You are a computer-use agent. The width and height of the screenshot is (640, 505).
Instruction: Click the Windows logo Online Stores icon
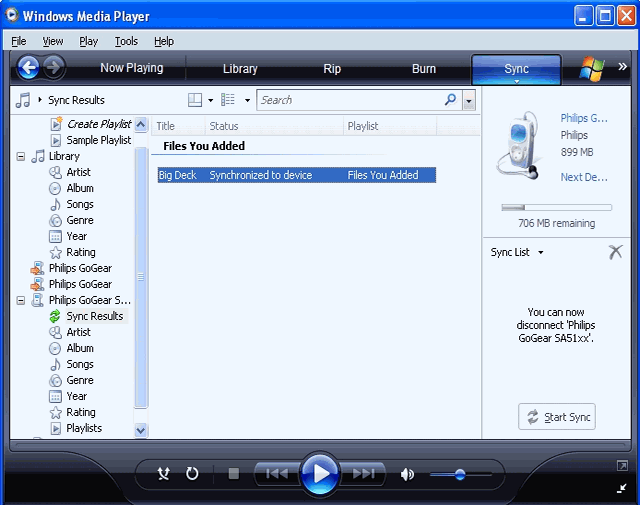[x=591, y=68]
